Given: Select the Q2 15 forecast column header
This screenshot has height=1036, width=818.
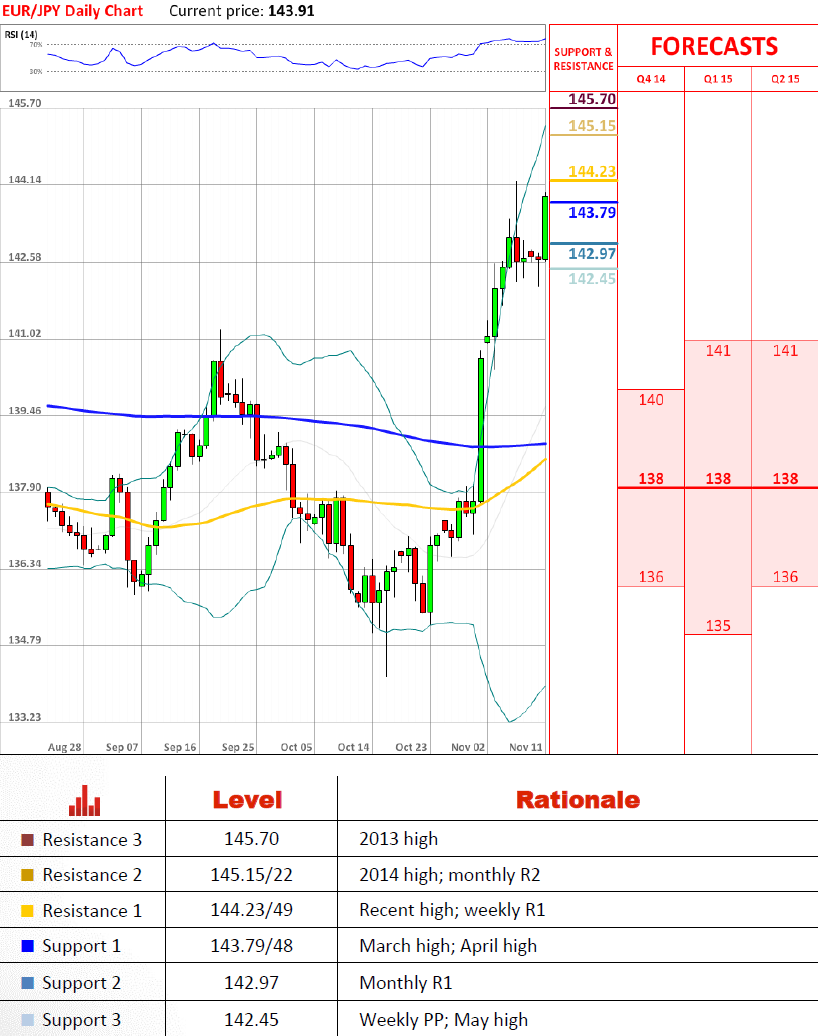Looking at the screenshot, I should coord(785,79).
